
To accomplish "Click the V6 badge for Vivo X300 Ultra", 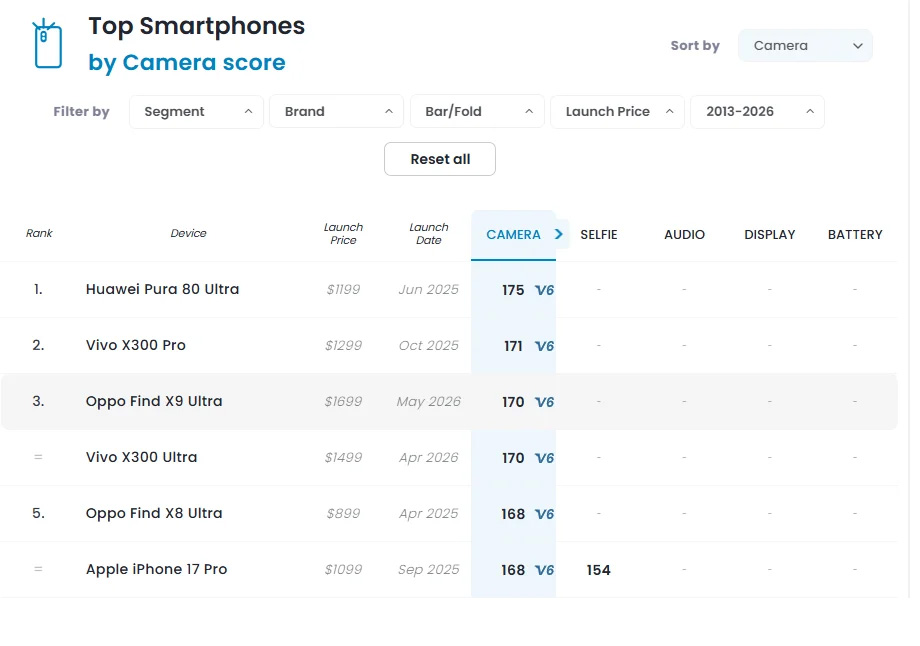I will 544,458.
